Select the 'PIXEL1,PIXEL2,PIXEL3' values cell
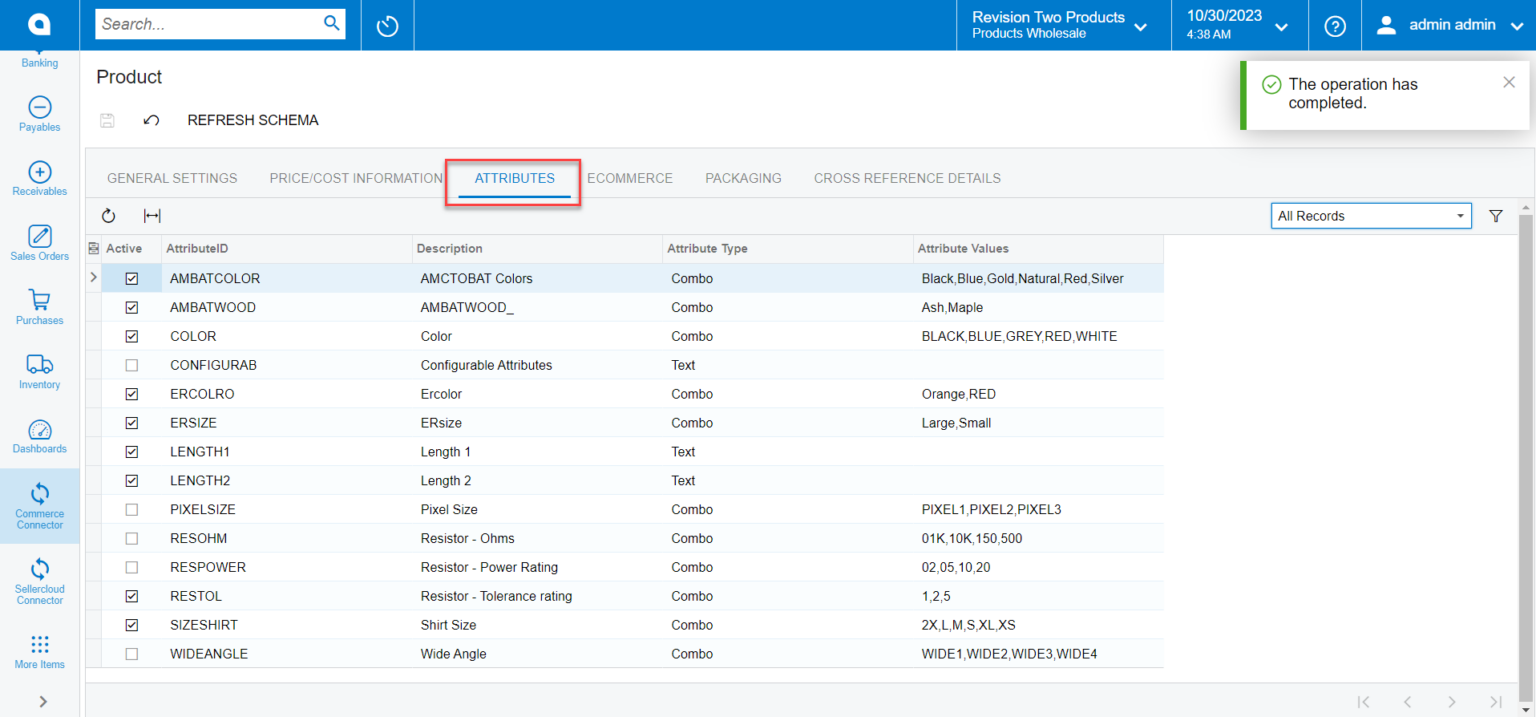This screenshot has width=1536, height=717. point(1038,510)
